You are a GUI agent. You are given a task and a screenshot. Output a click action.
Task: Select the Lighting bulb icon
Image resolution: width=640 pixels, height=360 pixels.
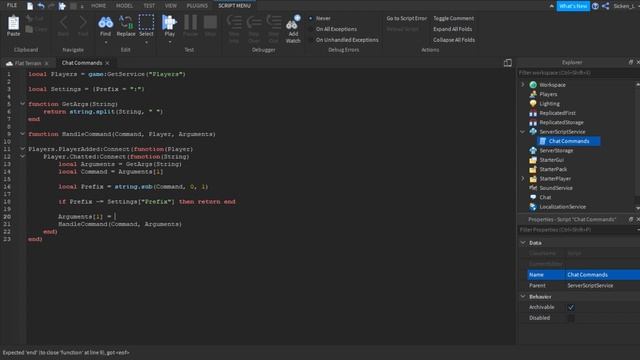[533, 104]
